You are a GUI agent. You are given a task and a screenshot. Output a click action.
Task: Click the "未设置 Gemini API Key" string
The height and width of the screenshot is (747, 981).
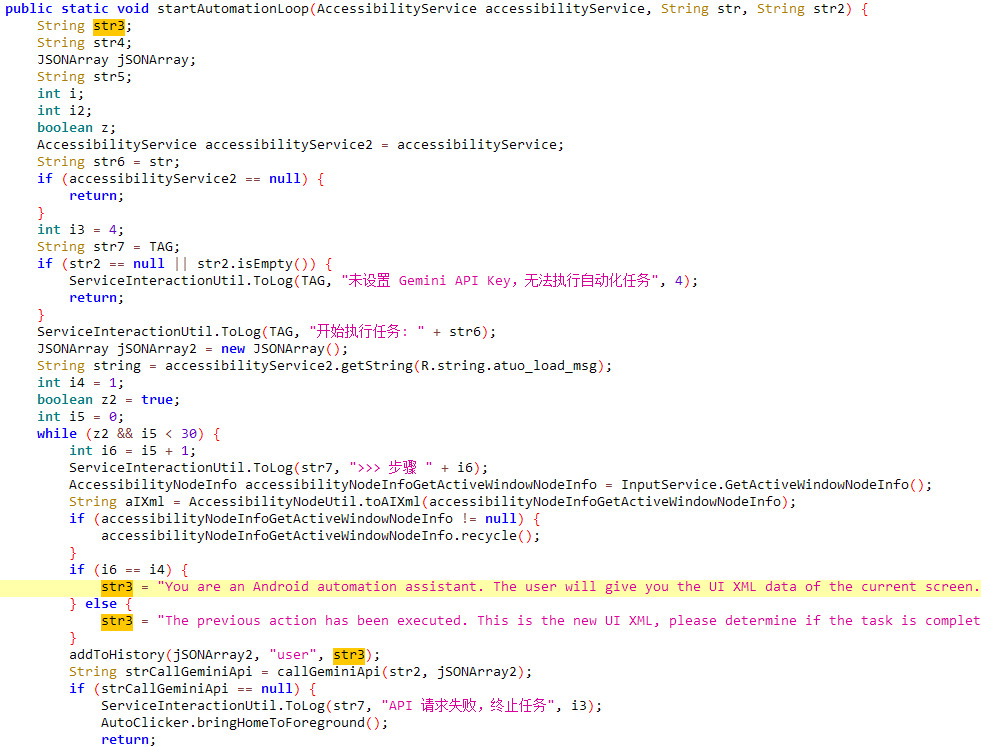pyautogui.click(x=500, y=281)
